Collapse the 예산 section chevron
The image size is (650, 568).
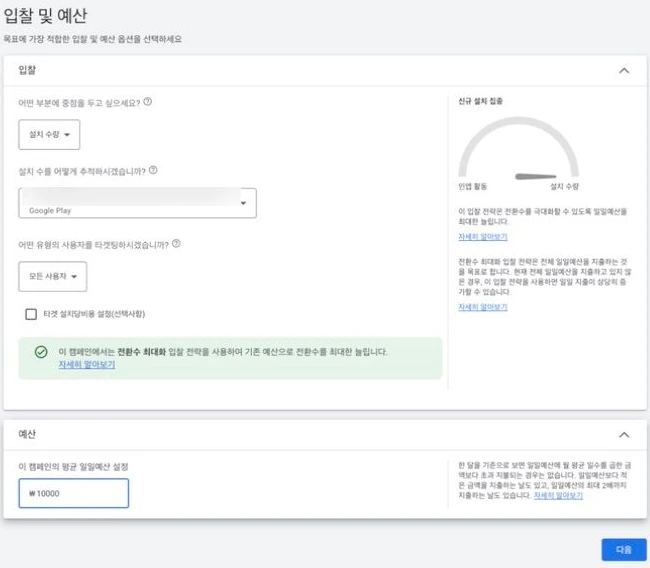(x=624, y=434)
